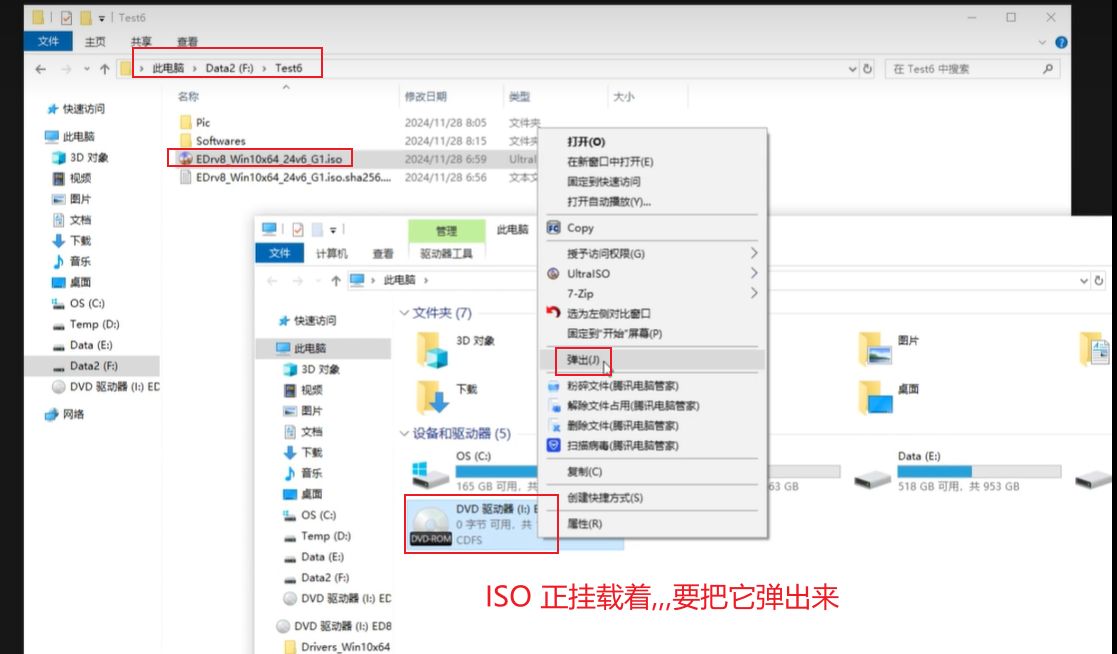Image resolution: width=1117 pixels, height=654 pixels.
Task: Sort by 修改日期 column header
Action: (426, 97)
